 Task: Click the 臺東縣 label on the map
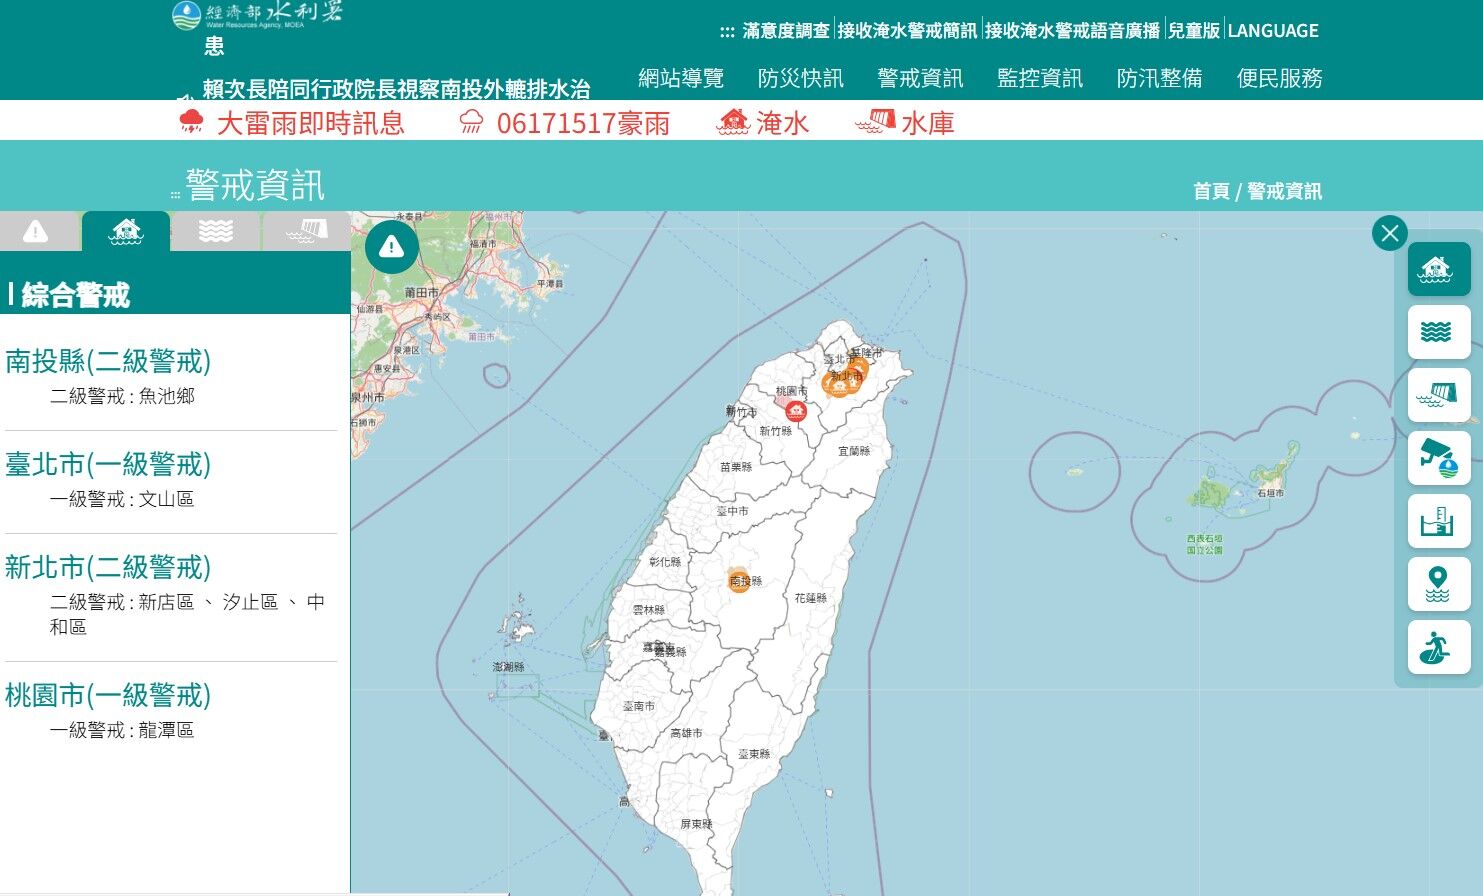point(754,754)
